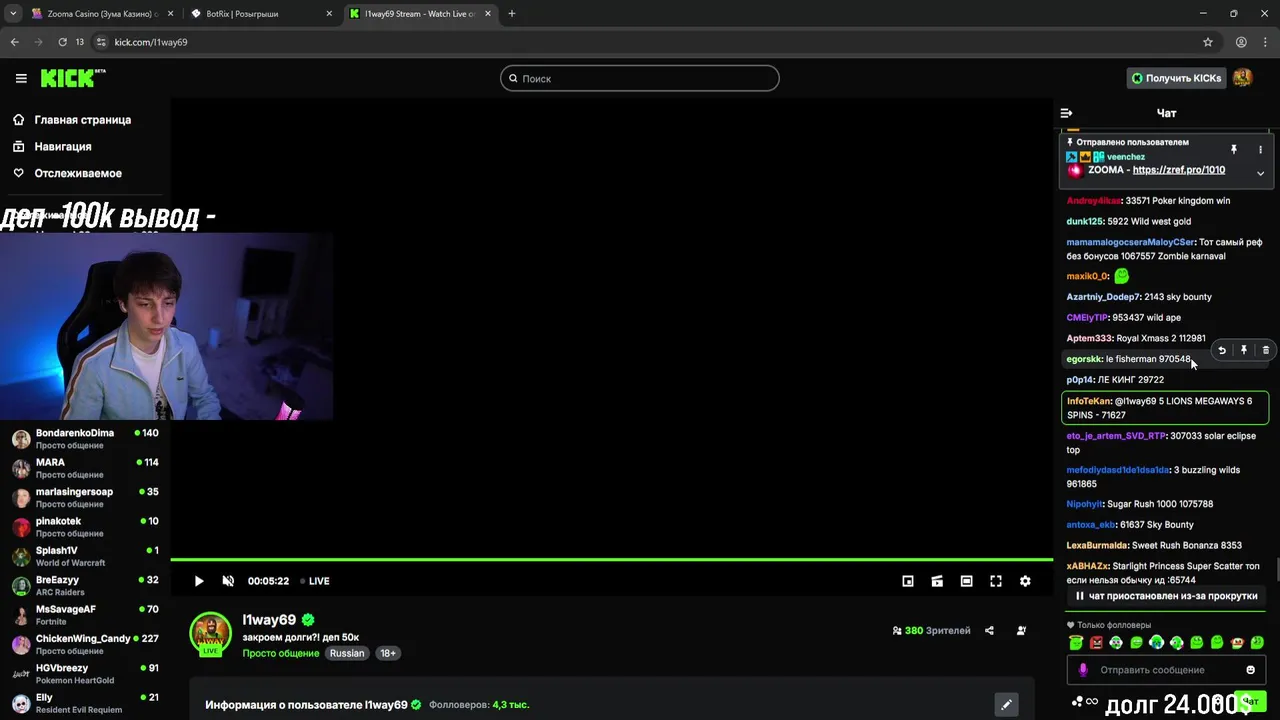Screen dimensions: 1280x720
Task: Go to the KICK logo home
Action: click(x=73, y=78)
